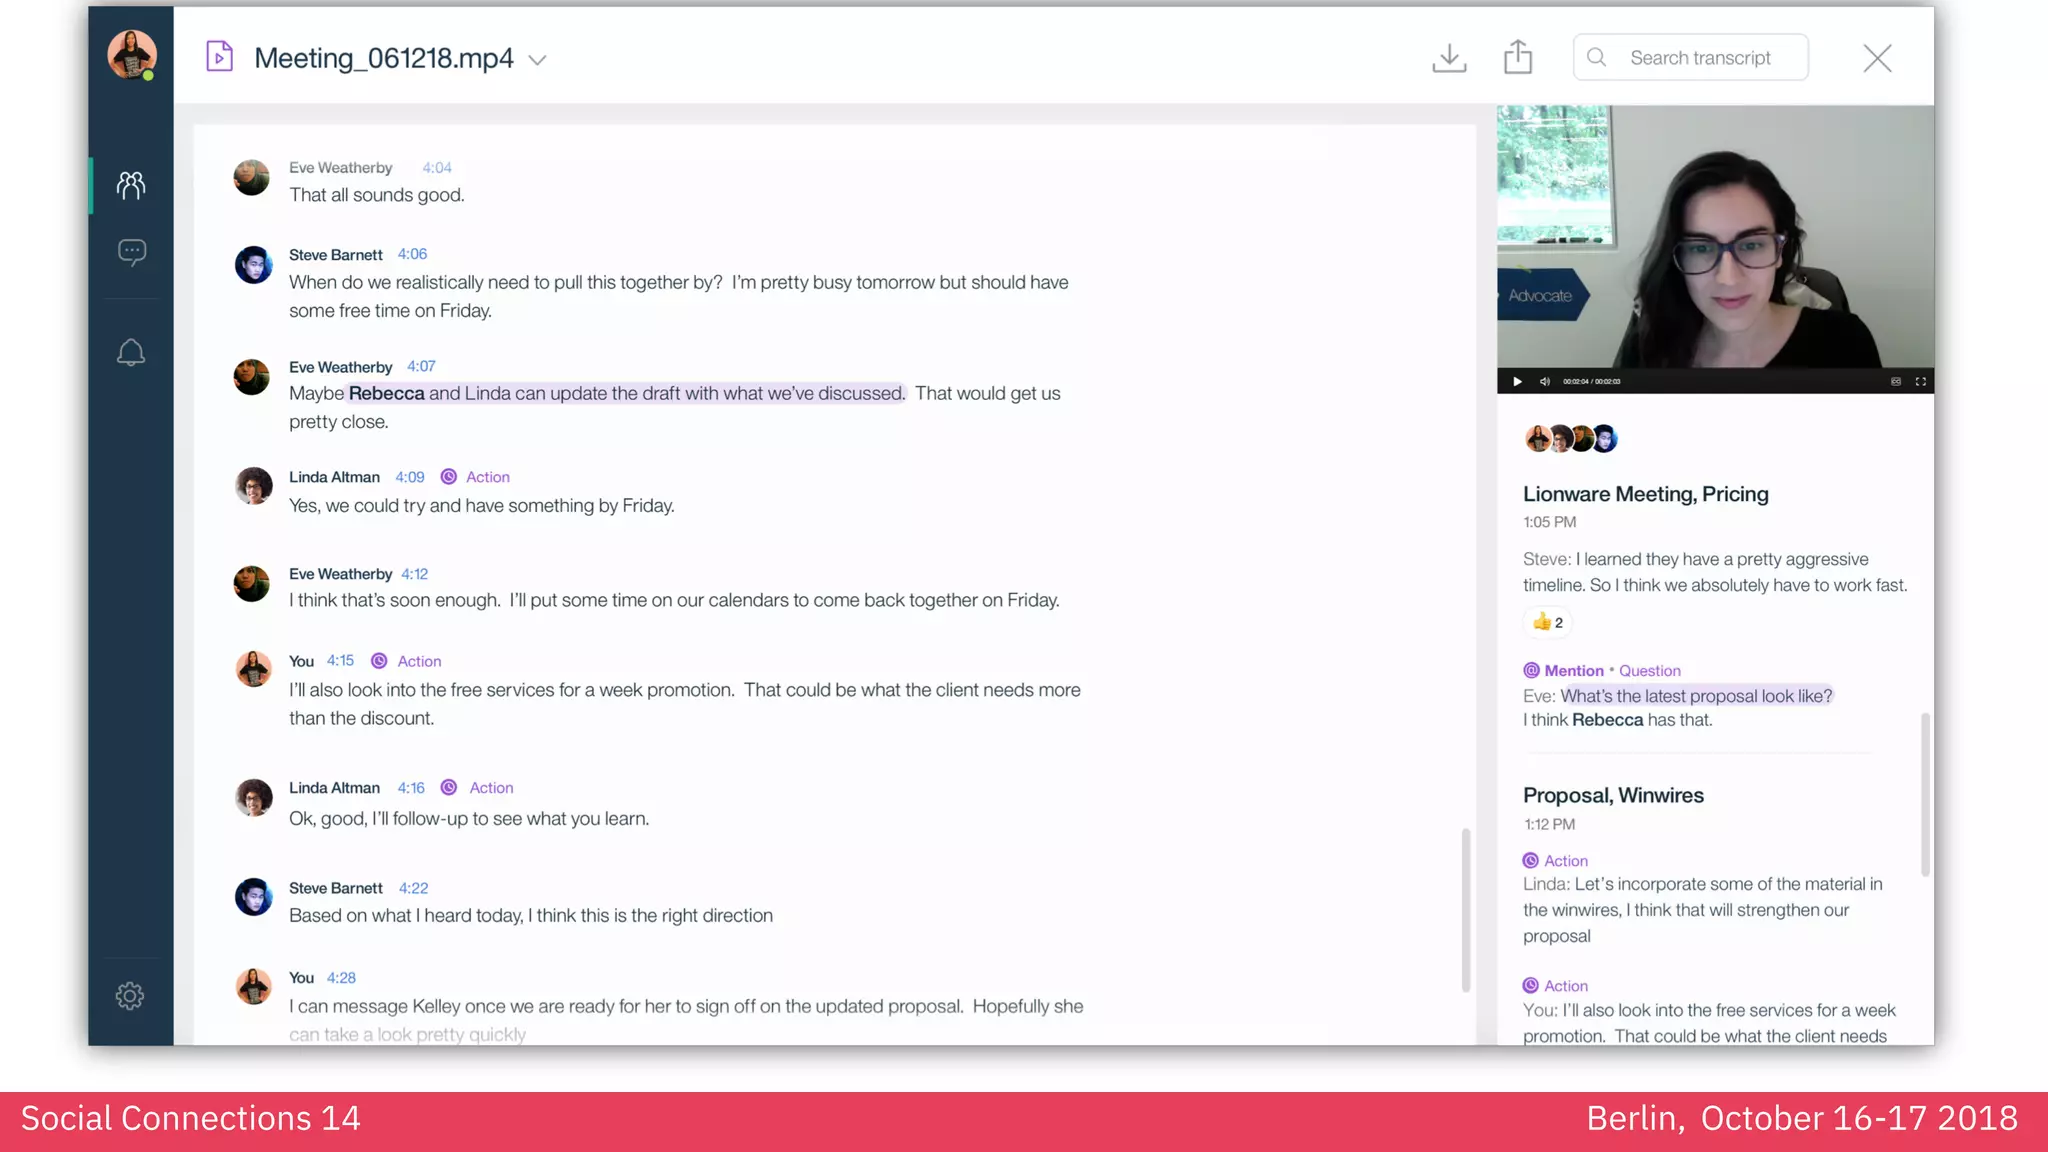Viewport: 2048px width, 1152px height.
Task: Click the participant avatars group
Action: point(1570,438)
